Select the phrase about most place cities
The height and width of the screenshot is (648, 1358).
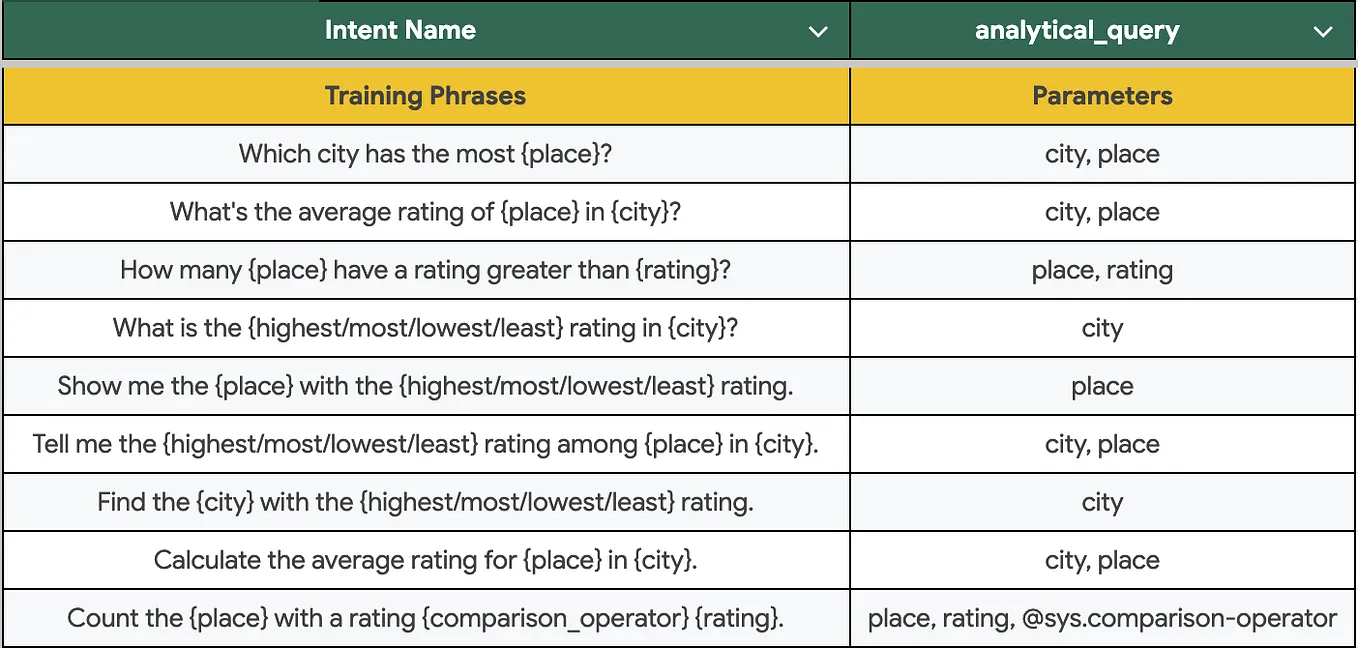tap(424, 154)
